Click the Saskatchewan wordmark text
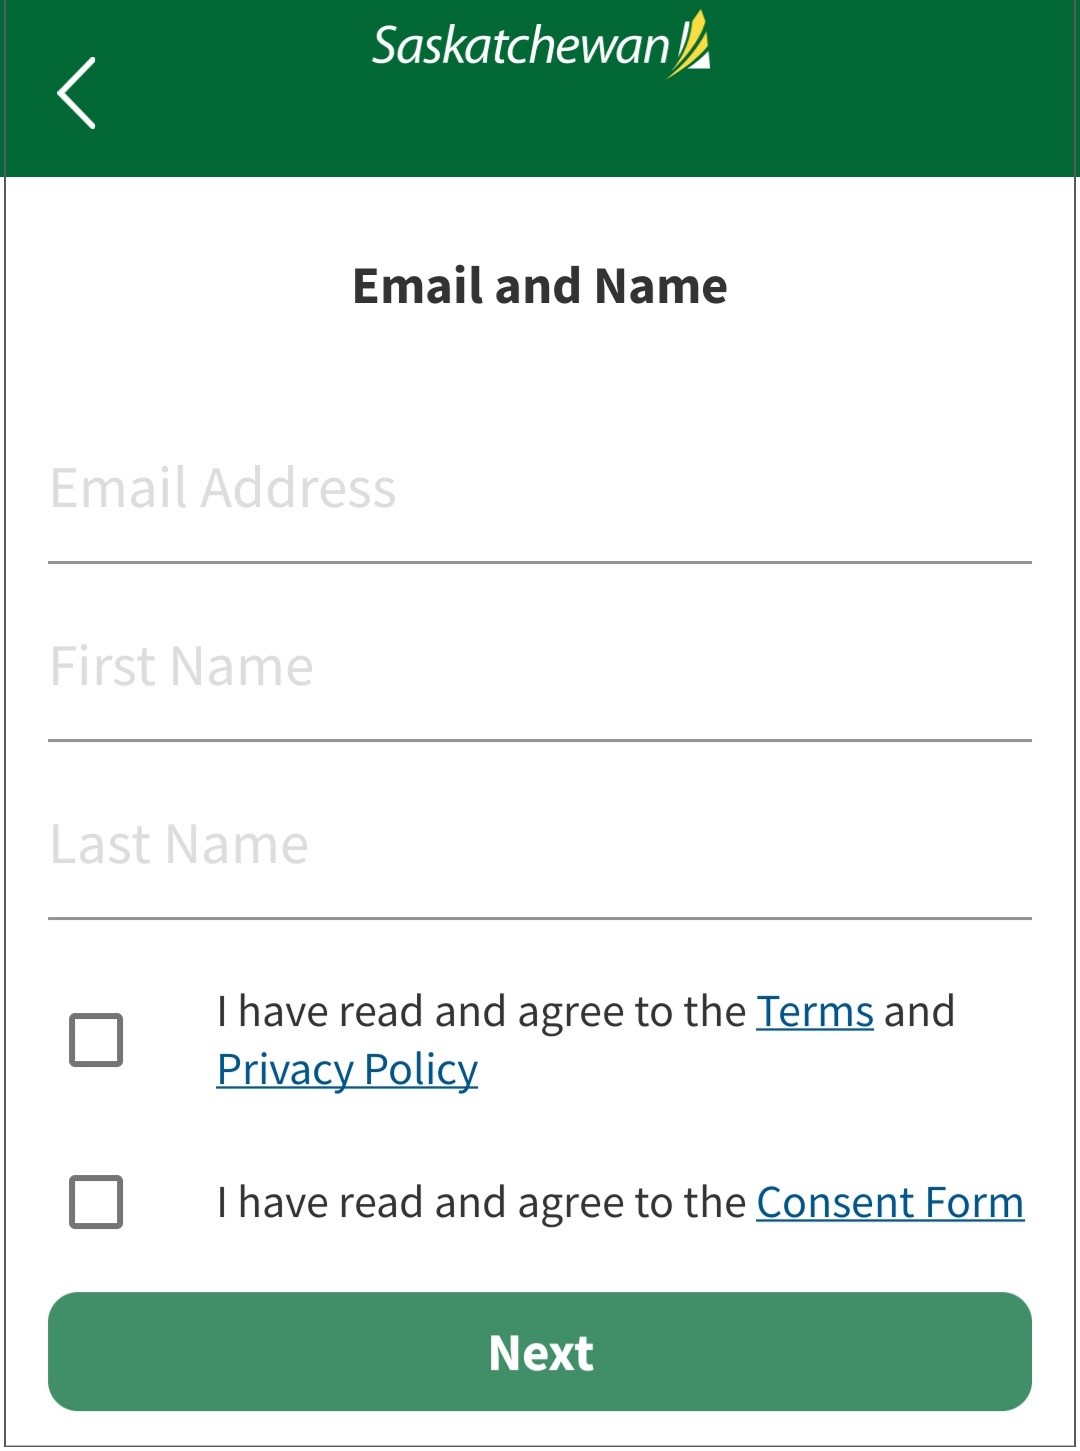The height and width of the screenshot is (1451, 1080). [x=519, y=47]
